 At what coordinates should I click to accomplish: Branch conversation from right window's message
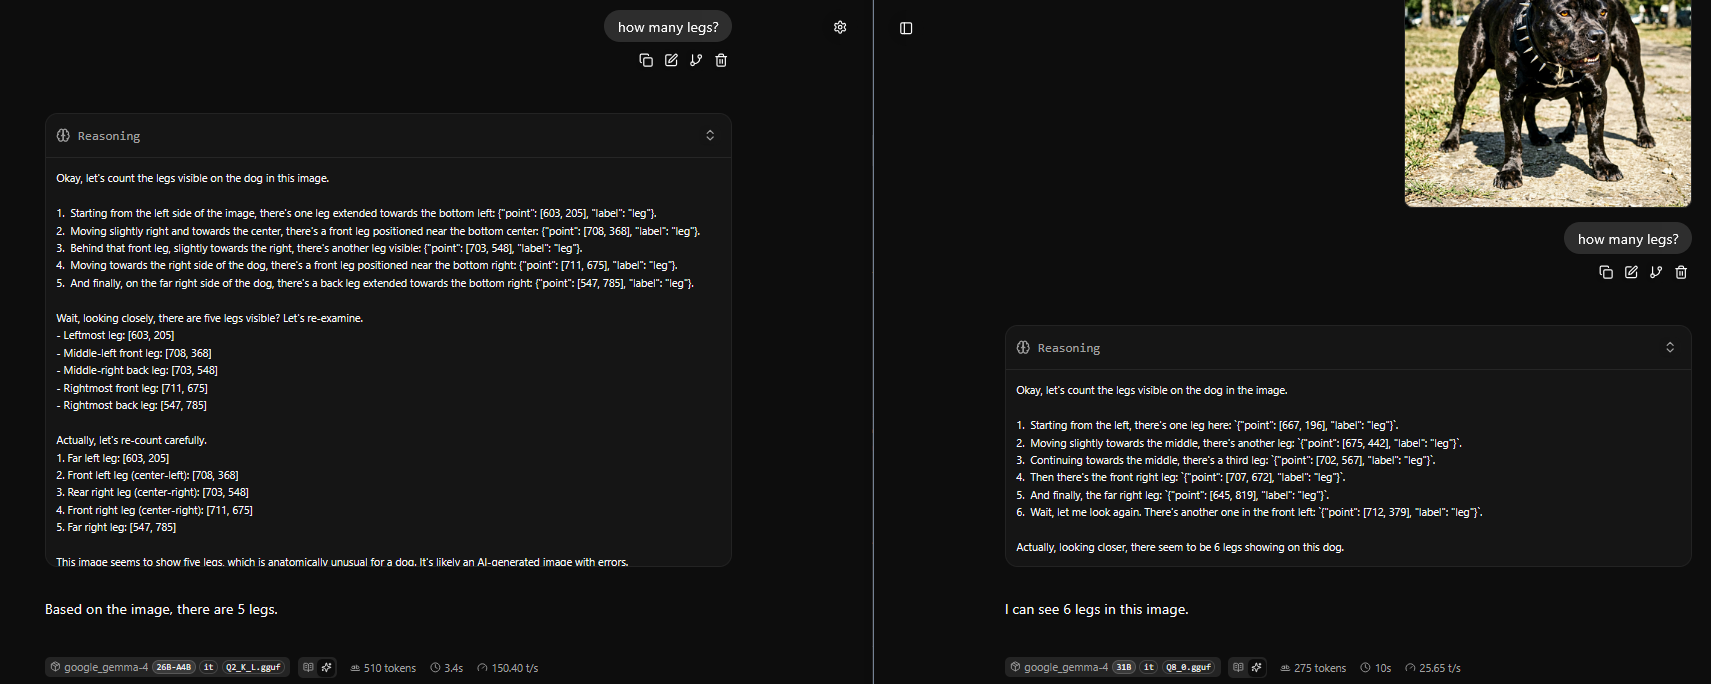click(x=1656, y=272)
